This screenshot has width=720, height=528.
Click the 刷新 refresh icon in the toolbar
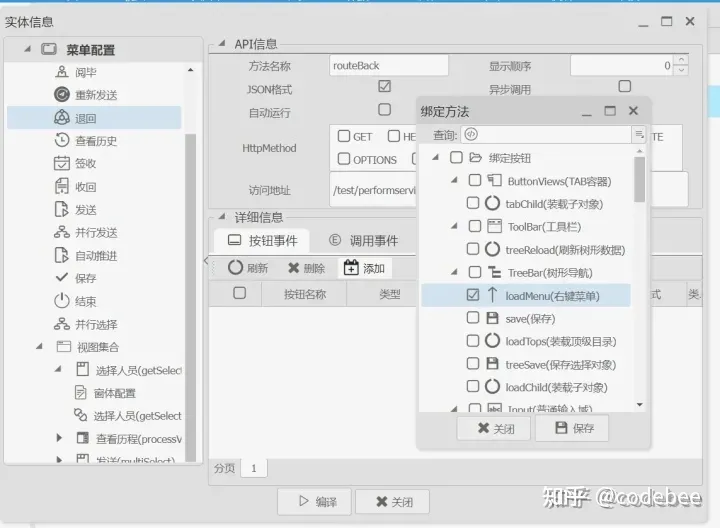235,268
